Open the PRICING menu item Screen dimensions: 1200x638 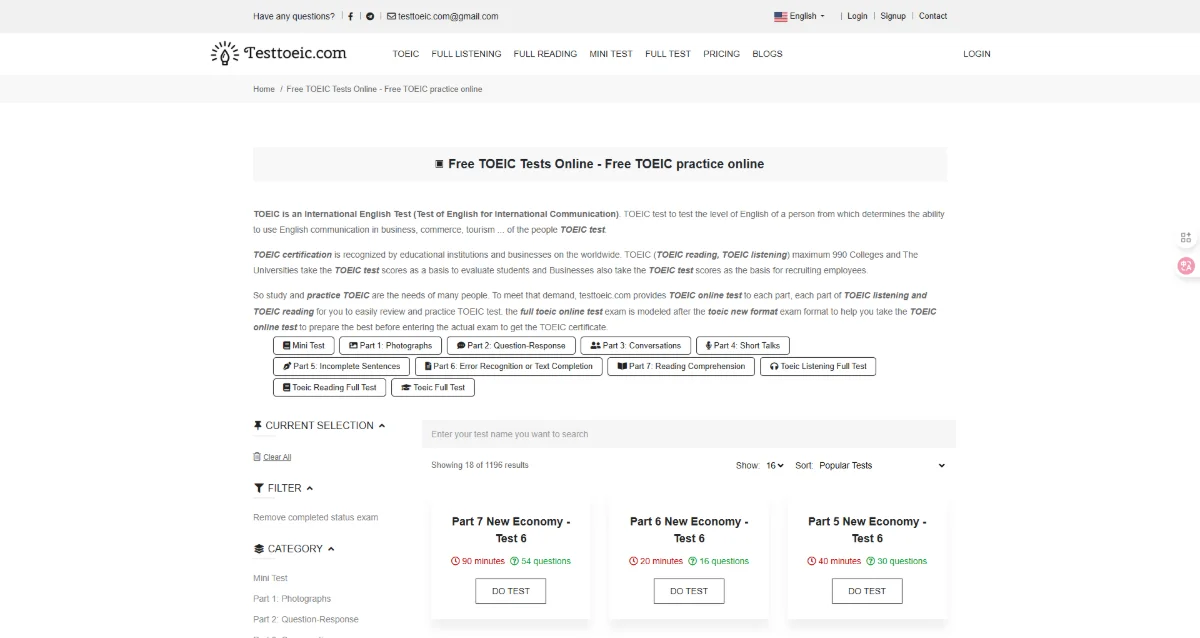coord(721,53)
